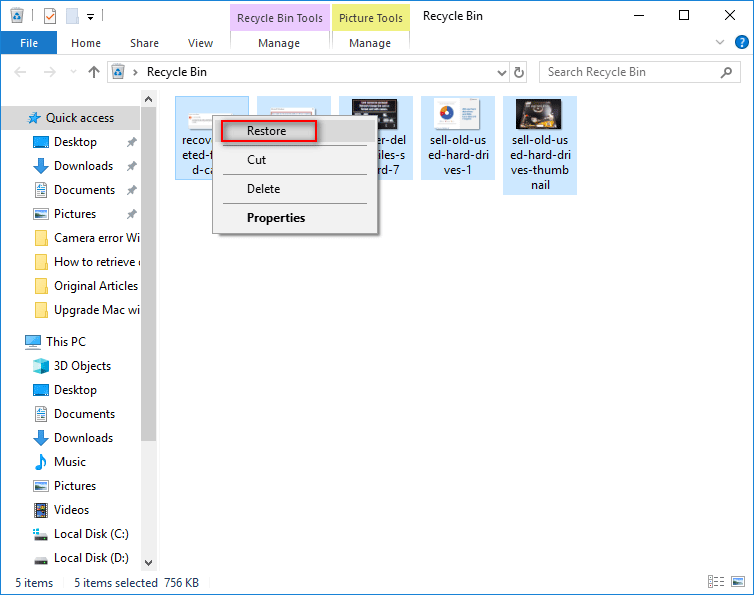Go up one level with Up arrow

click(94, 72)
